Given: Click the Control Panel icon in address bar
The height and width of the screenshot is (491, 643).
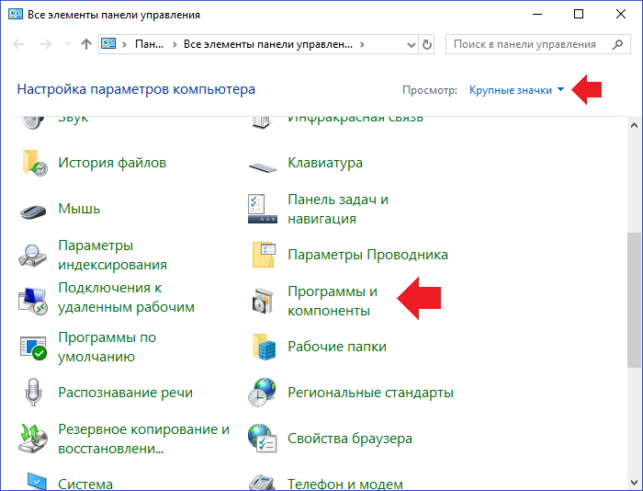Looking at the screenshot, I should coord(109,44).
